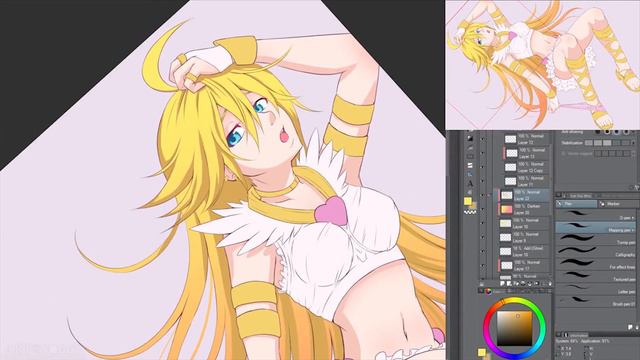Select the Turnip pen sub tool

[596, 240]
